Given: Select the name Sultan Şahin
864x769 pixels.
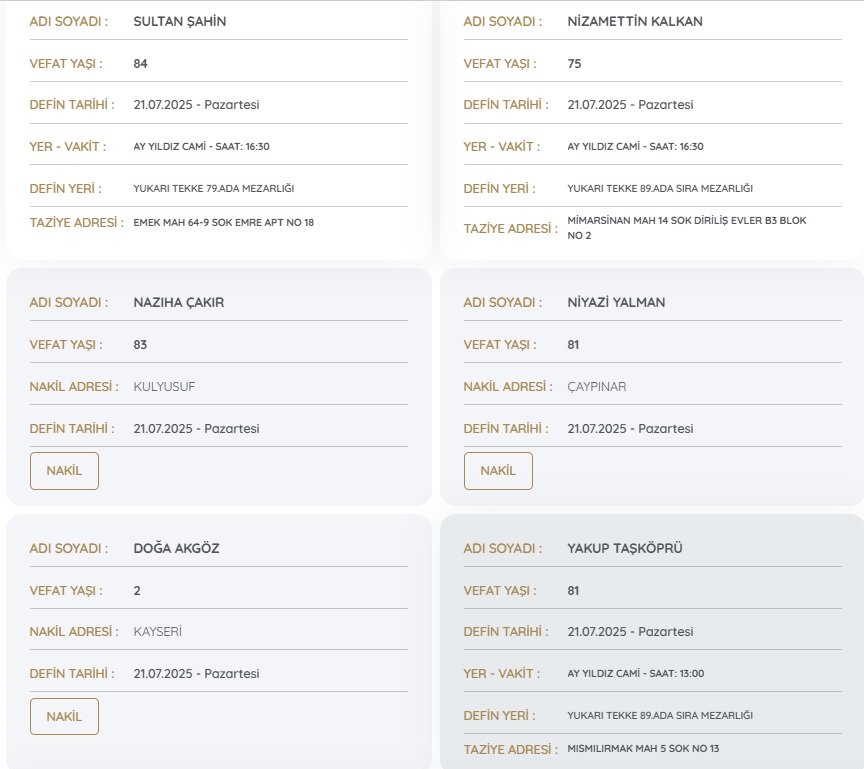Looking at the screenshot, I should [180, 21].
